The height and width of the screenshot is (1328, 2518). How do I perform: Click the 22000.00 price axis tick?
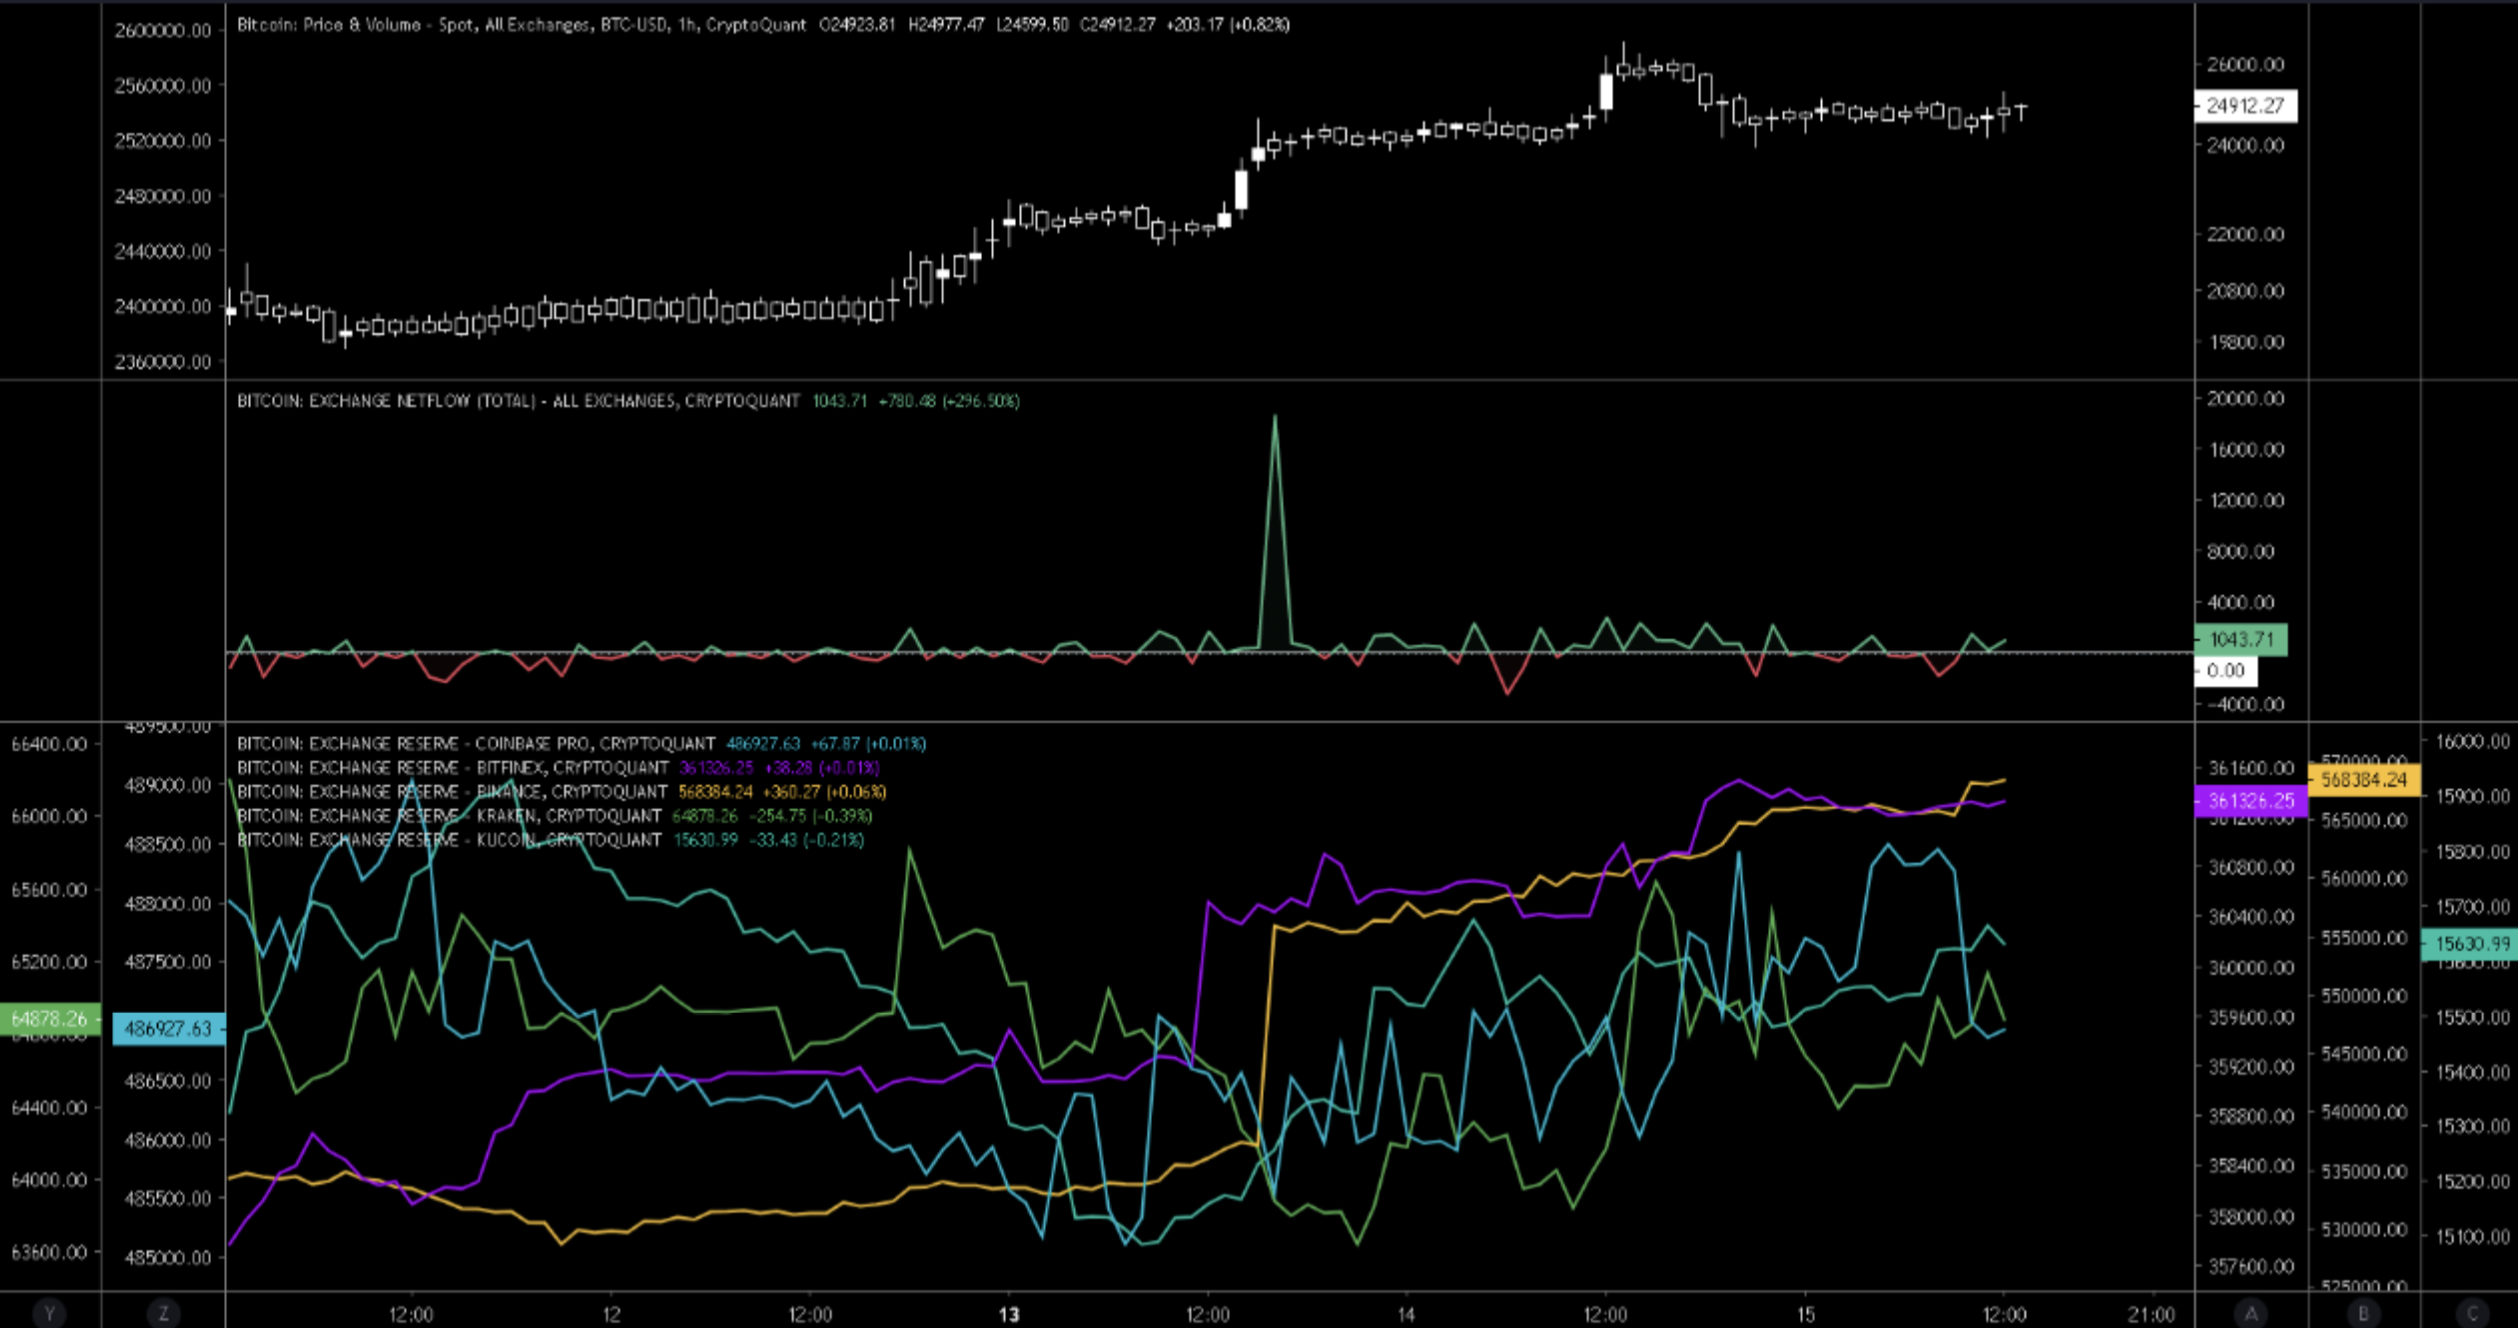coord(2245,234)
